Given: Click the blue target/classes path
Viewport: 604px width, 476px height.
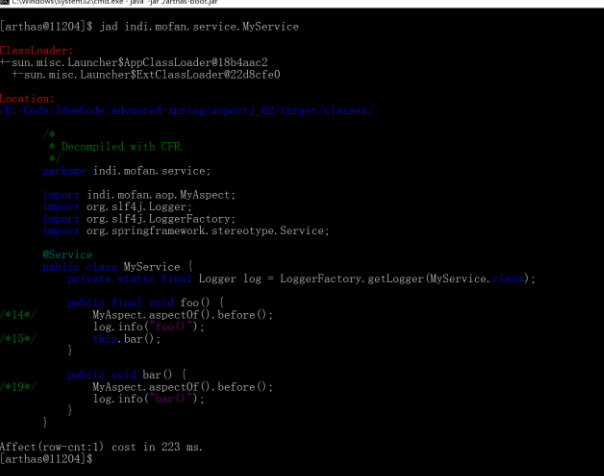Looking at the screenshot, I should tap(186, 111).
